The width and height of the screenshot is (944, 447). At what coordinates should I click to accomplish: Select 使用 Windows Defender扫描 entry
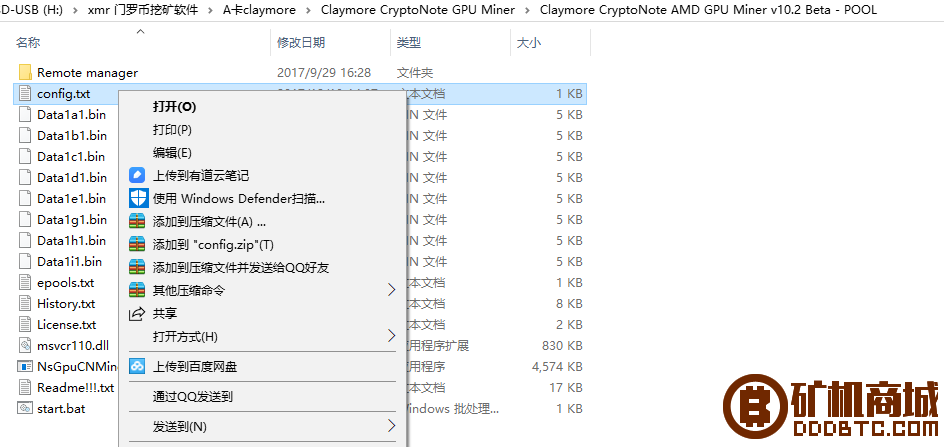tap(240, 198)
